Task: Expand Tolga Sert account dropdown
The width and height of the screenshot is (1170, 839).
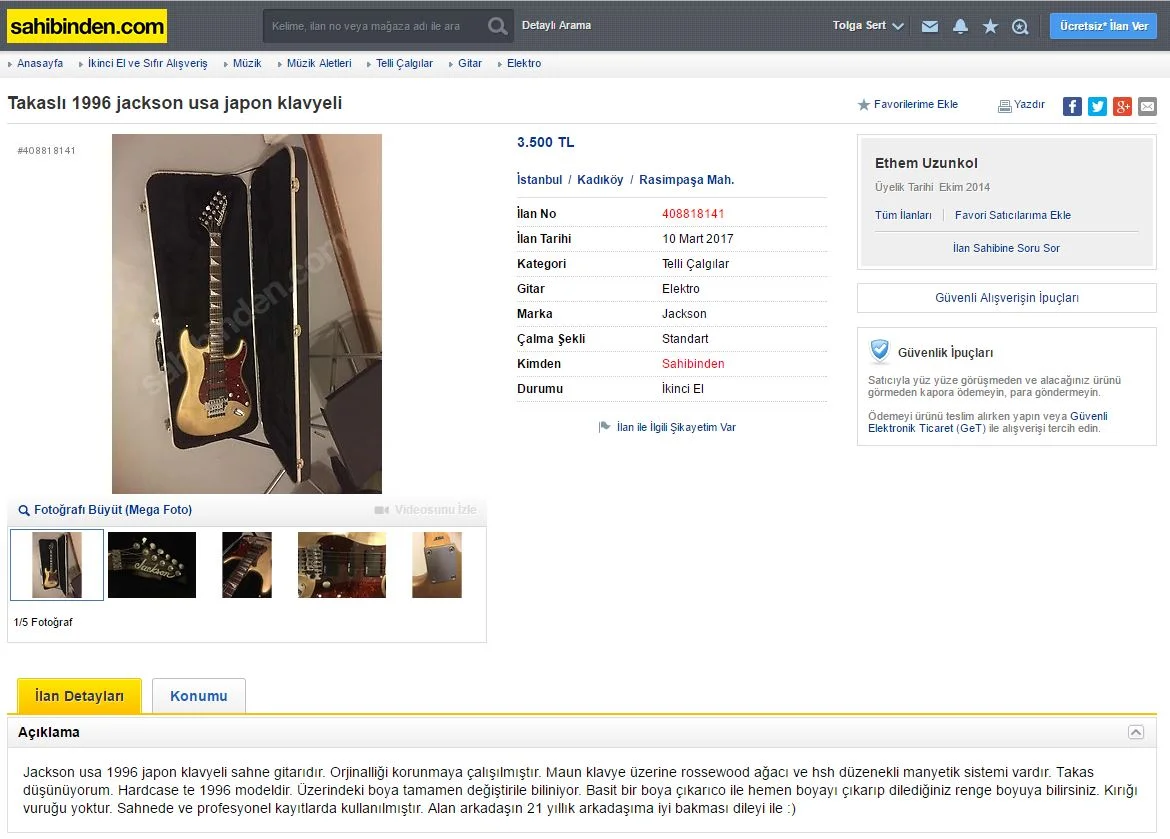Action: coord(868,25)
